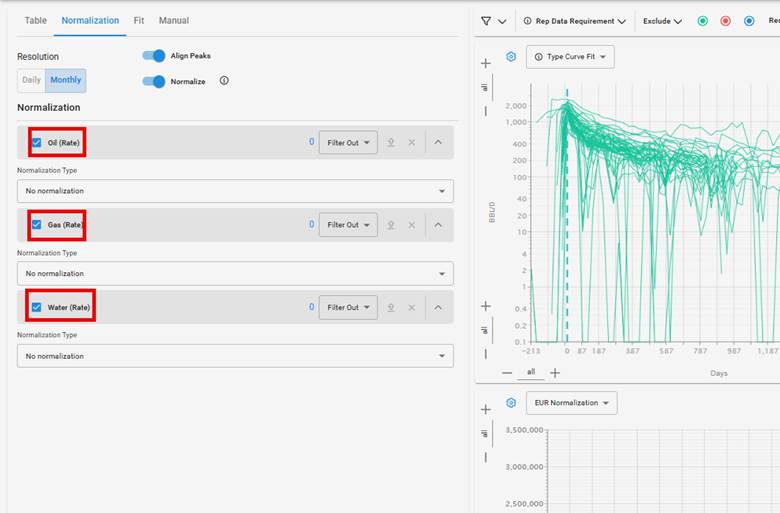Uncheck the Oil (Rate) checkbox
The width and height of the screenshot is (780, 513).
point(37,143)
